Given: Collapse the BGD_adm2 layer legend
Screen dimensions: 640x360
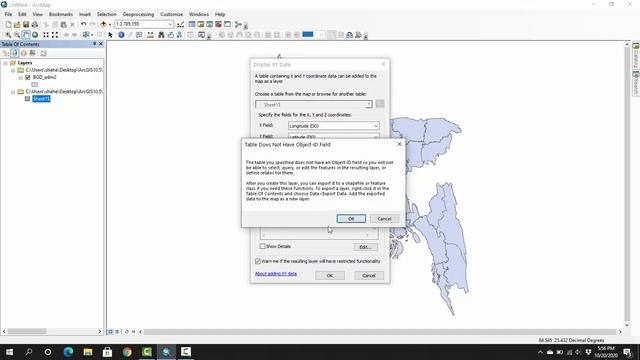Looking at the screenshot, I should point(20,77).
